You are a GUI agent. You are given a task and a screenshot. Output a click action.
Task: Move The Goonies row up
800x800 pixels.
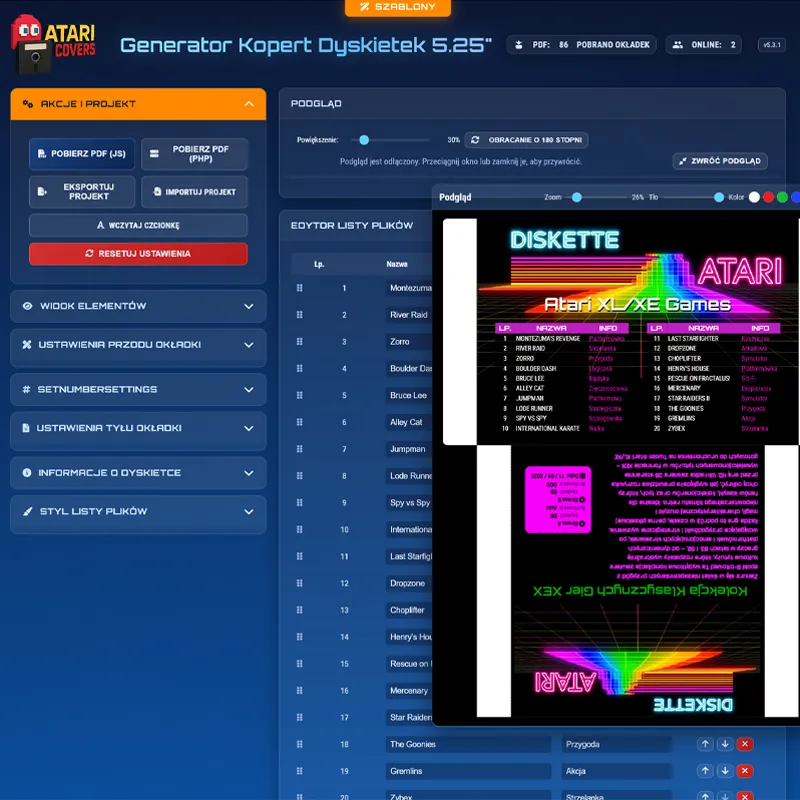tap(705, 744)
